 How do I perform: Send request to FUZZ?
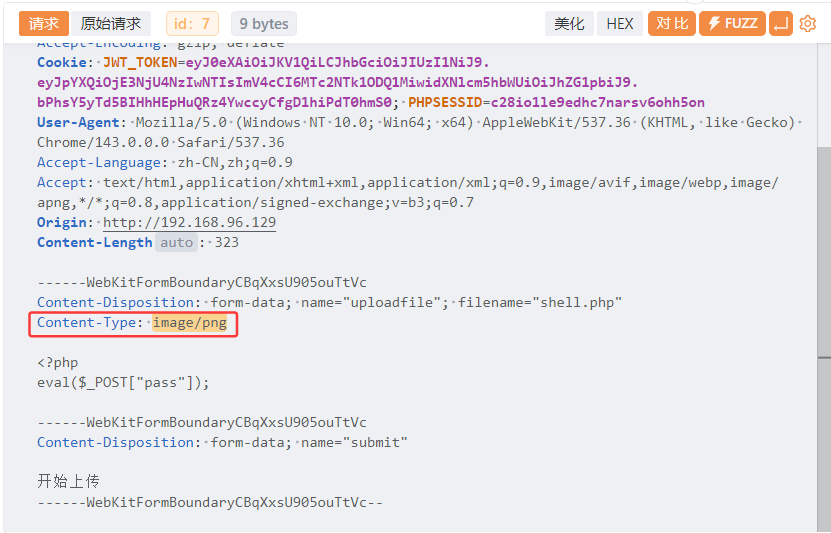point(732,23)
